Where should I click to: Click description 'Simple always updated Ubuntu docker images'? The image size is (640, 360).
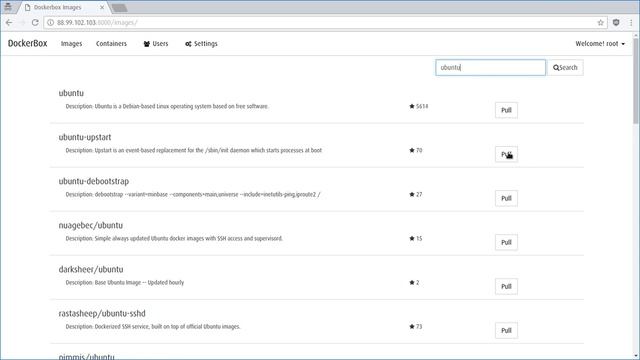tap(174, 238)
